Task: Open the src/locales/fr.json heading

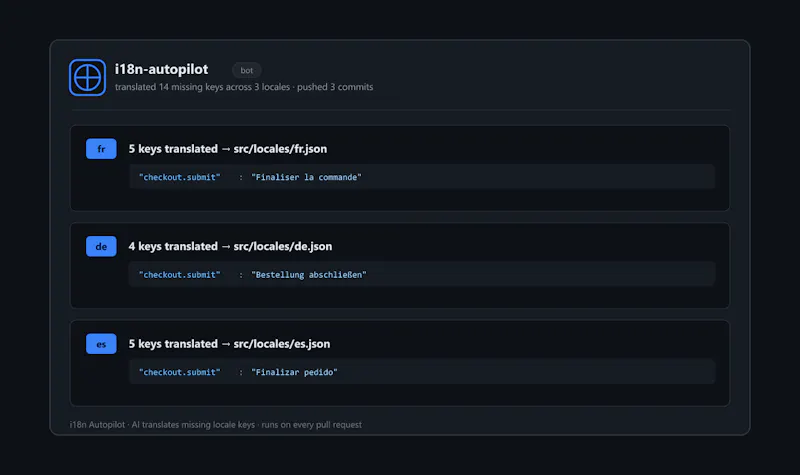Action: tap(228, 149)
